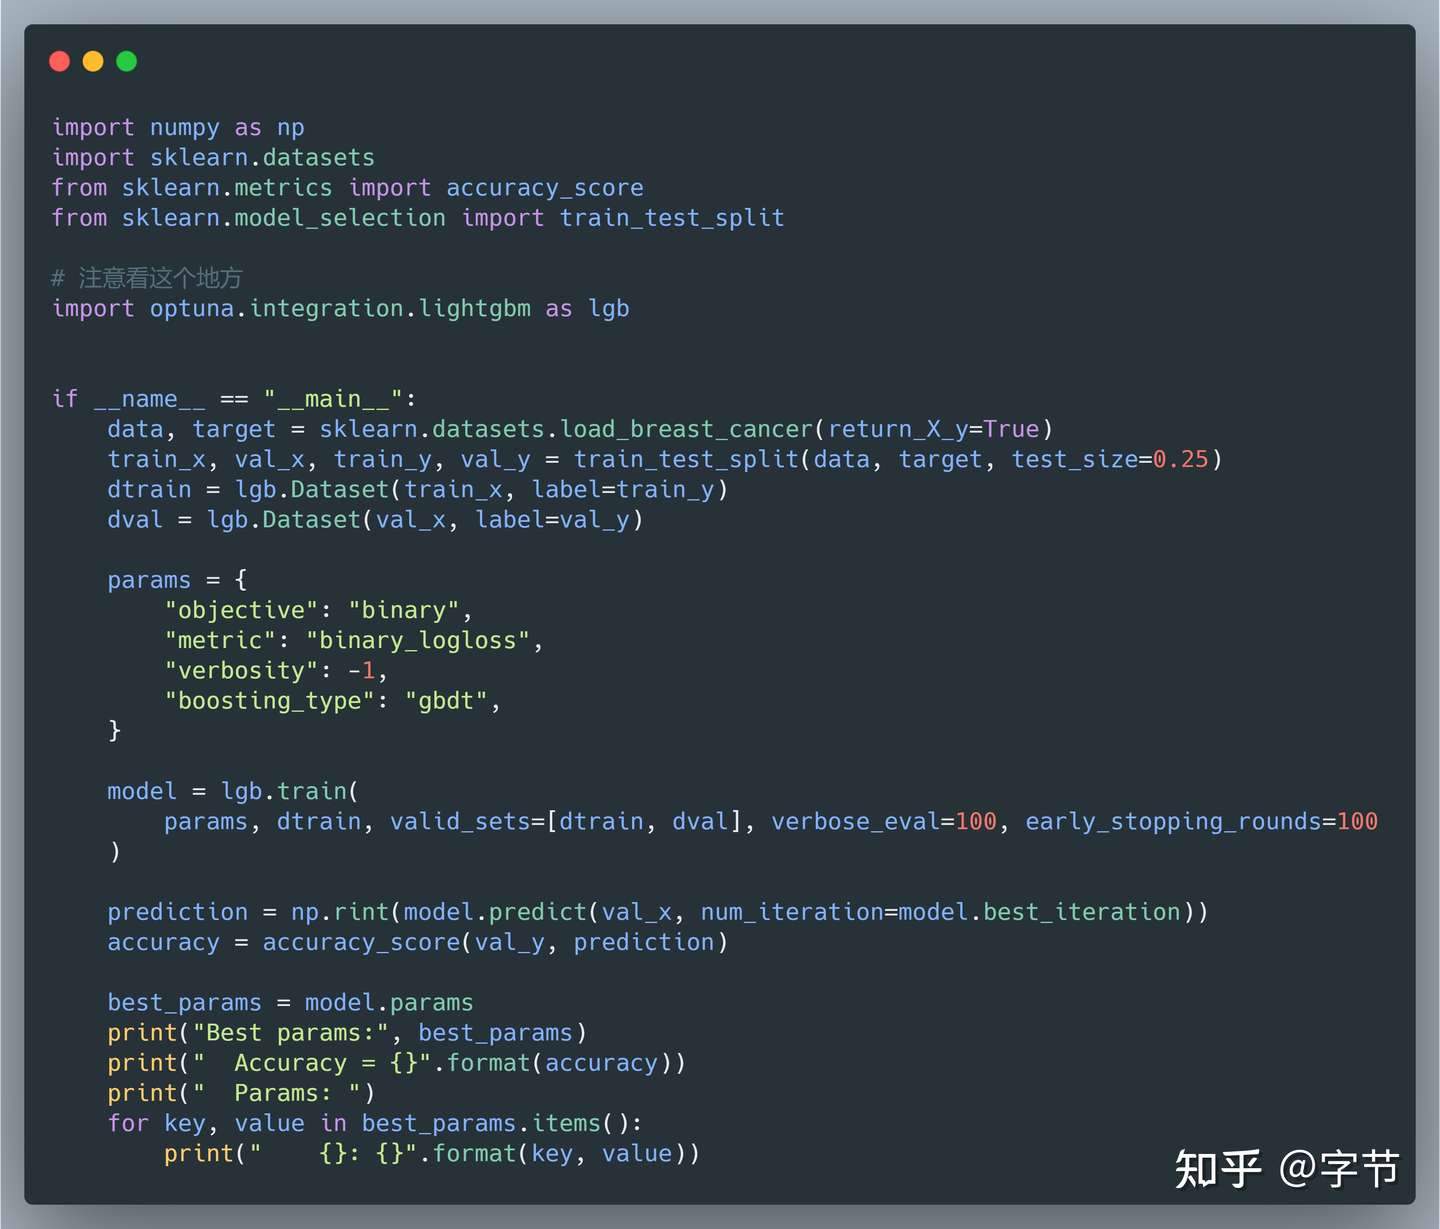
Task: Click the line 'best_params = model.params'
Action: [x=290, y=1002]
